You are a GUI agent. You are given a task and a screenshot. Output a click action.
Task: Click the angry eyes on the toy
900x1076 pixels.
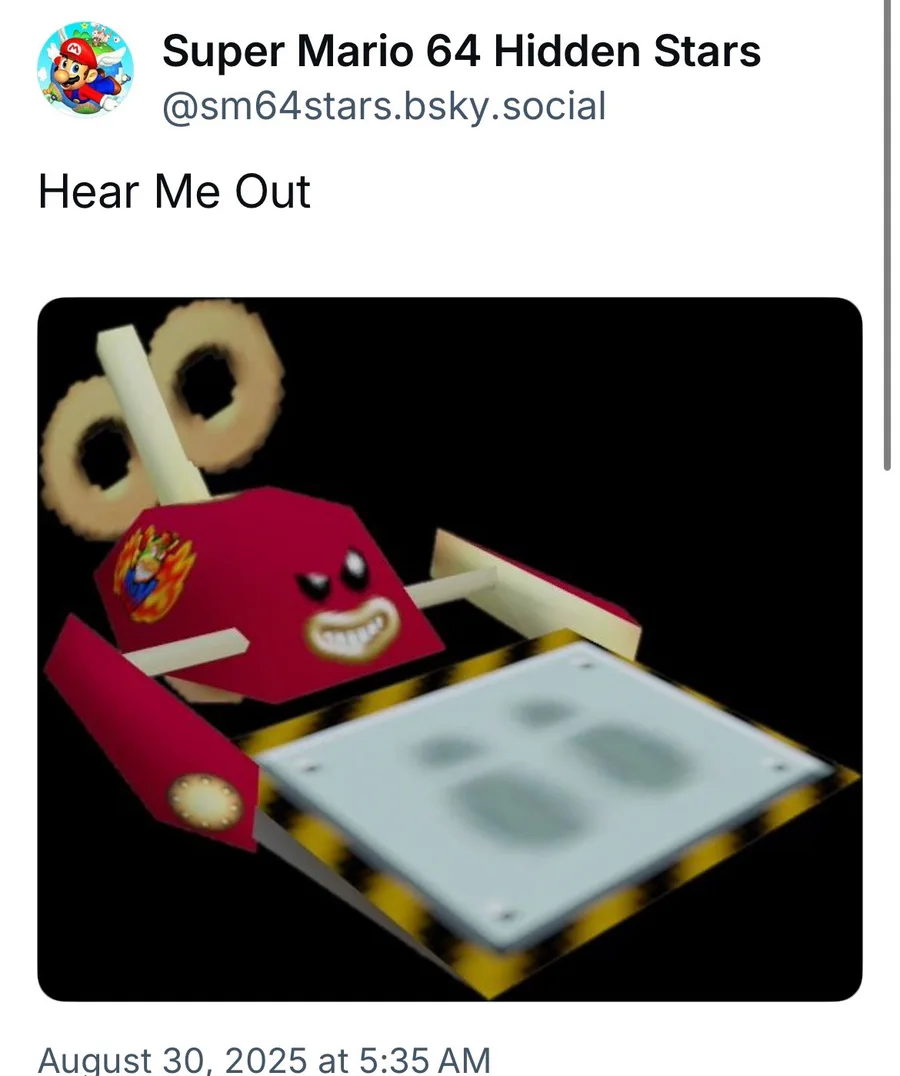click(x=335, y=573)
